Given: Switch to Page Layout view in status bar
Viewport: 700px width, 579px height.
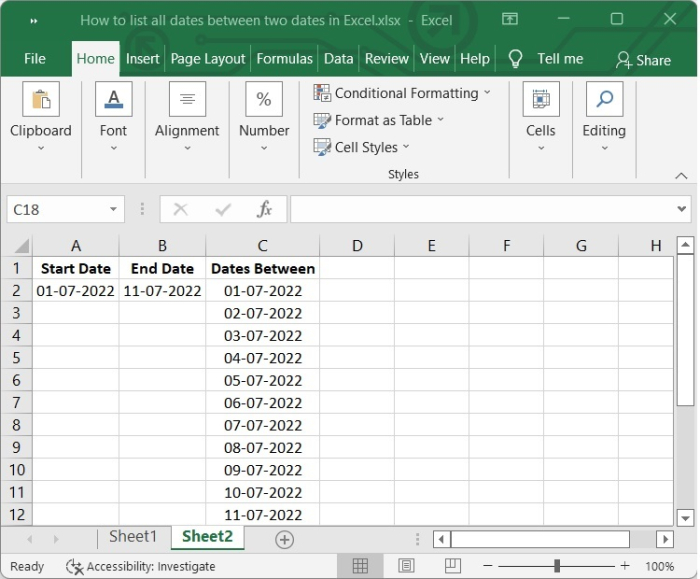Looking at the screenshot, I should coord(407,566).
